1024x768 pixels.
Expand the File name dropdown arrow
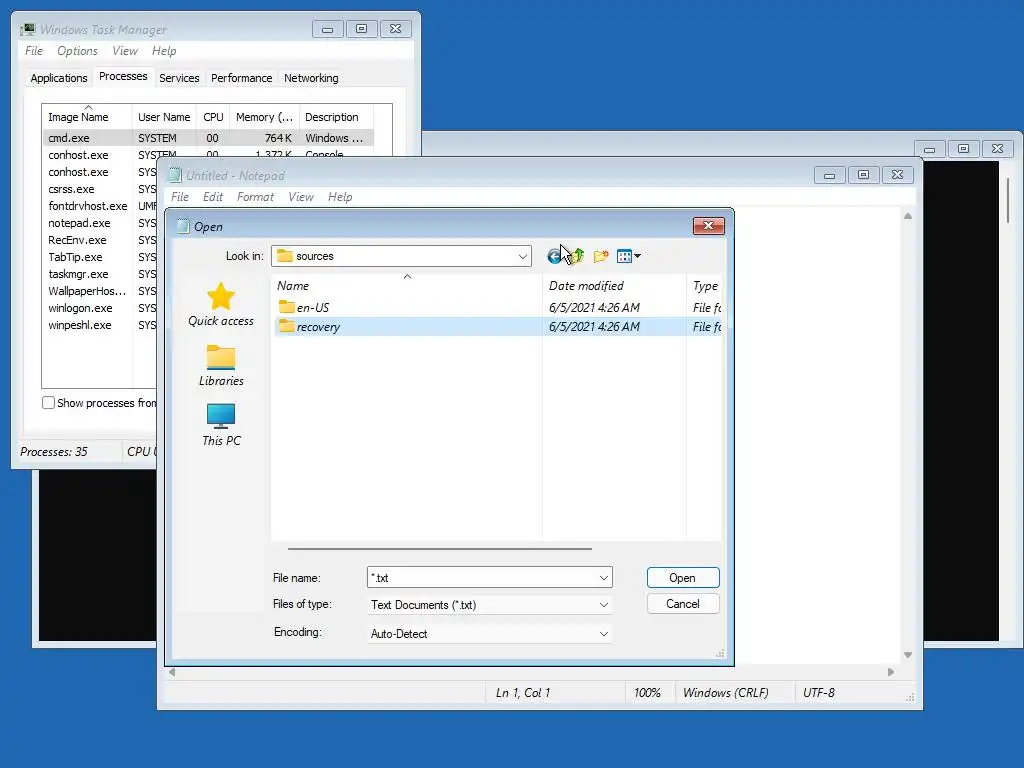[604, 578]
